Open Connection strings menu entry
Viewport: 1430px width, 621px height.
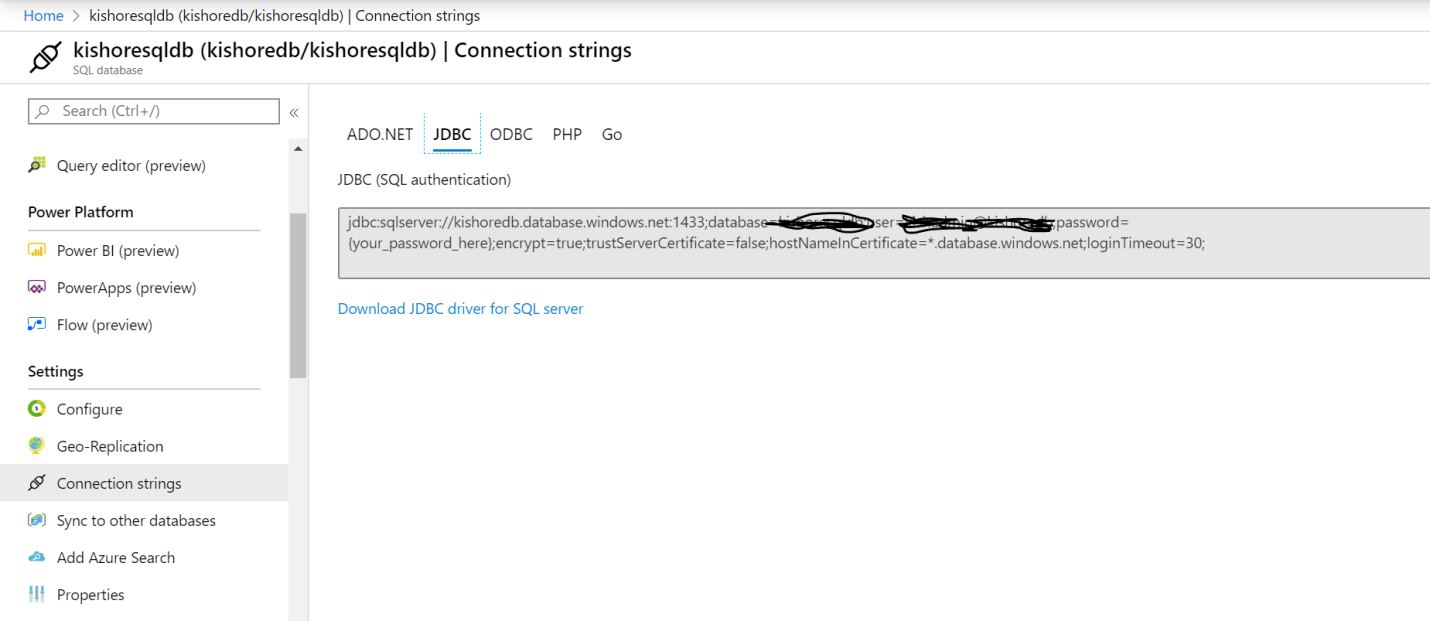click(x=119, y=483)
